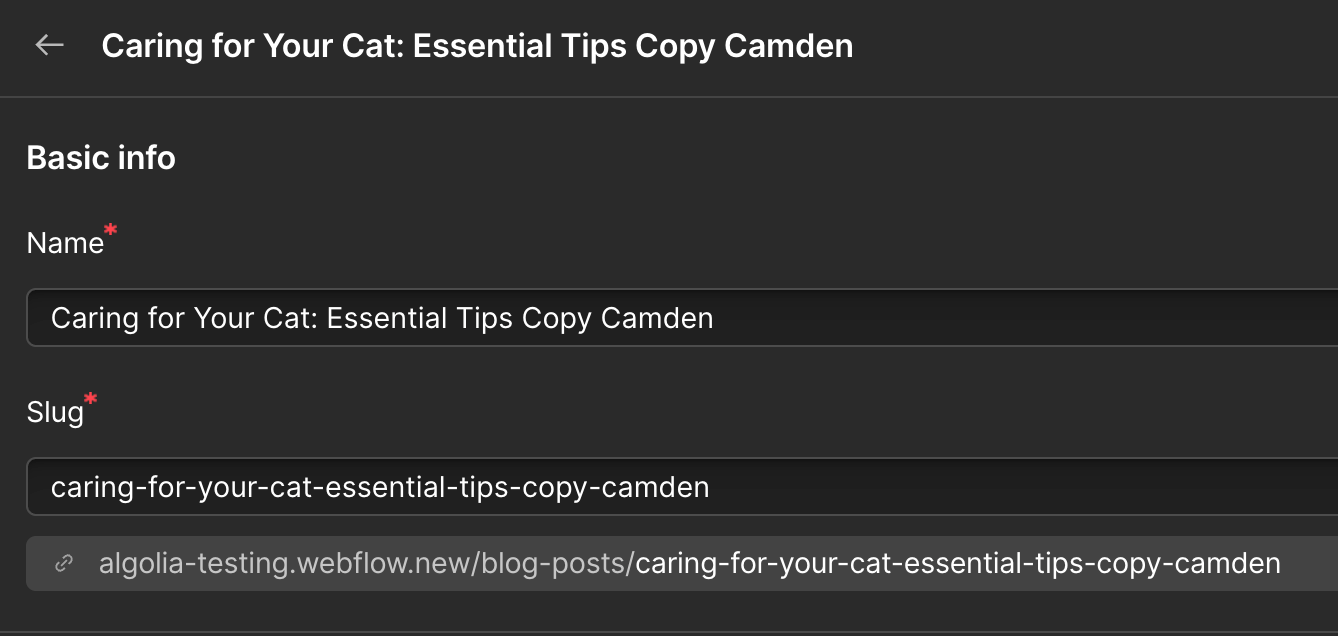Click the Slug field label
This screenshot has height=636, width=1338.
[x=55, y=412]
